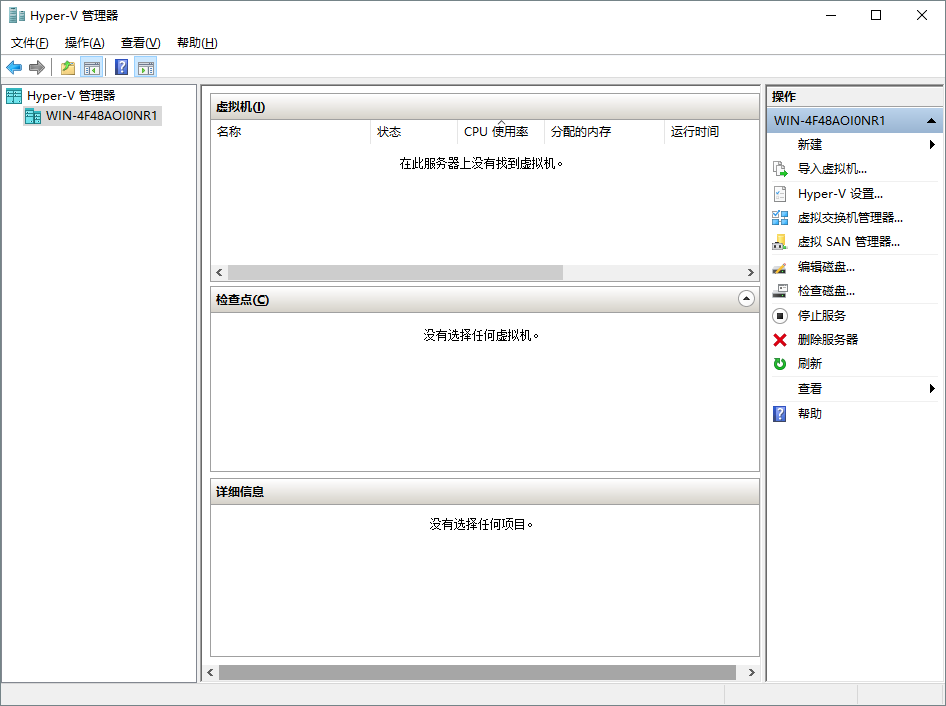This screenshot has height=706, width=946.
Task: Toggle the show/hide console tree toolbar icon
Action: [x=92, y=68]
